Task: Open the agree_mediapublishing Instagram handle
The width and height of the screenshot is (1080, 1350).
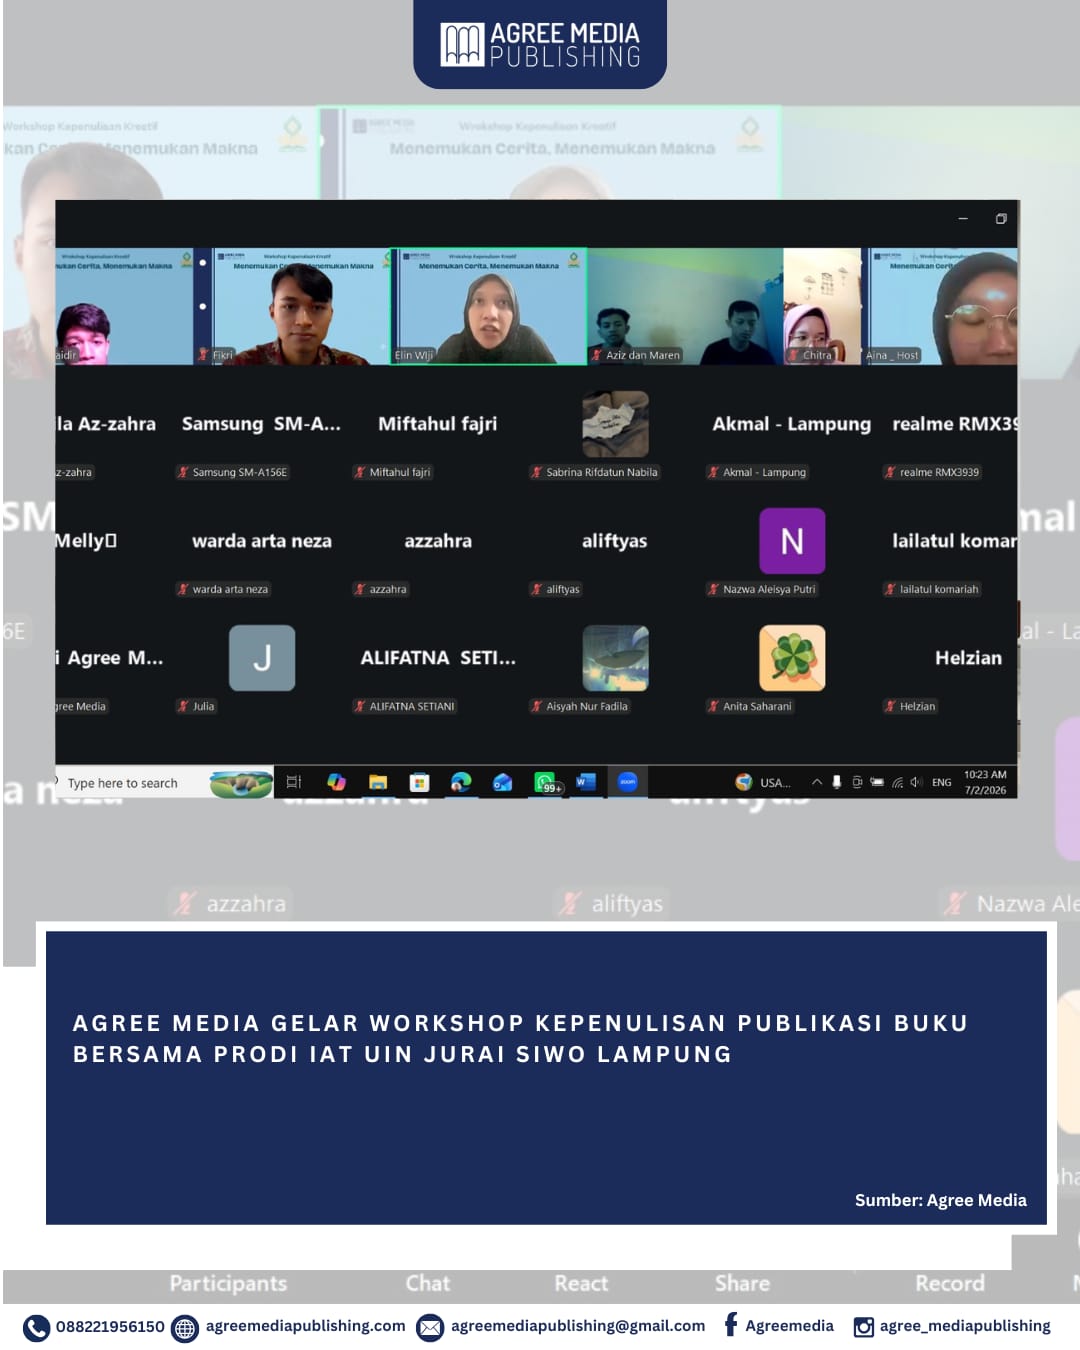Action: click(965, 1326)
